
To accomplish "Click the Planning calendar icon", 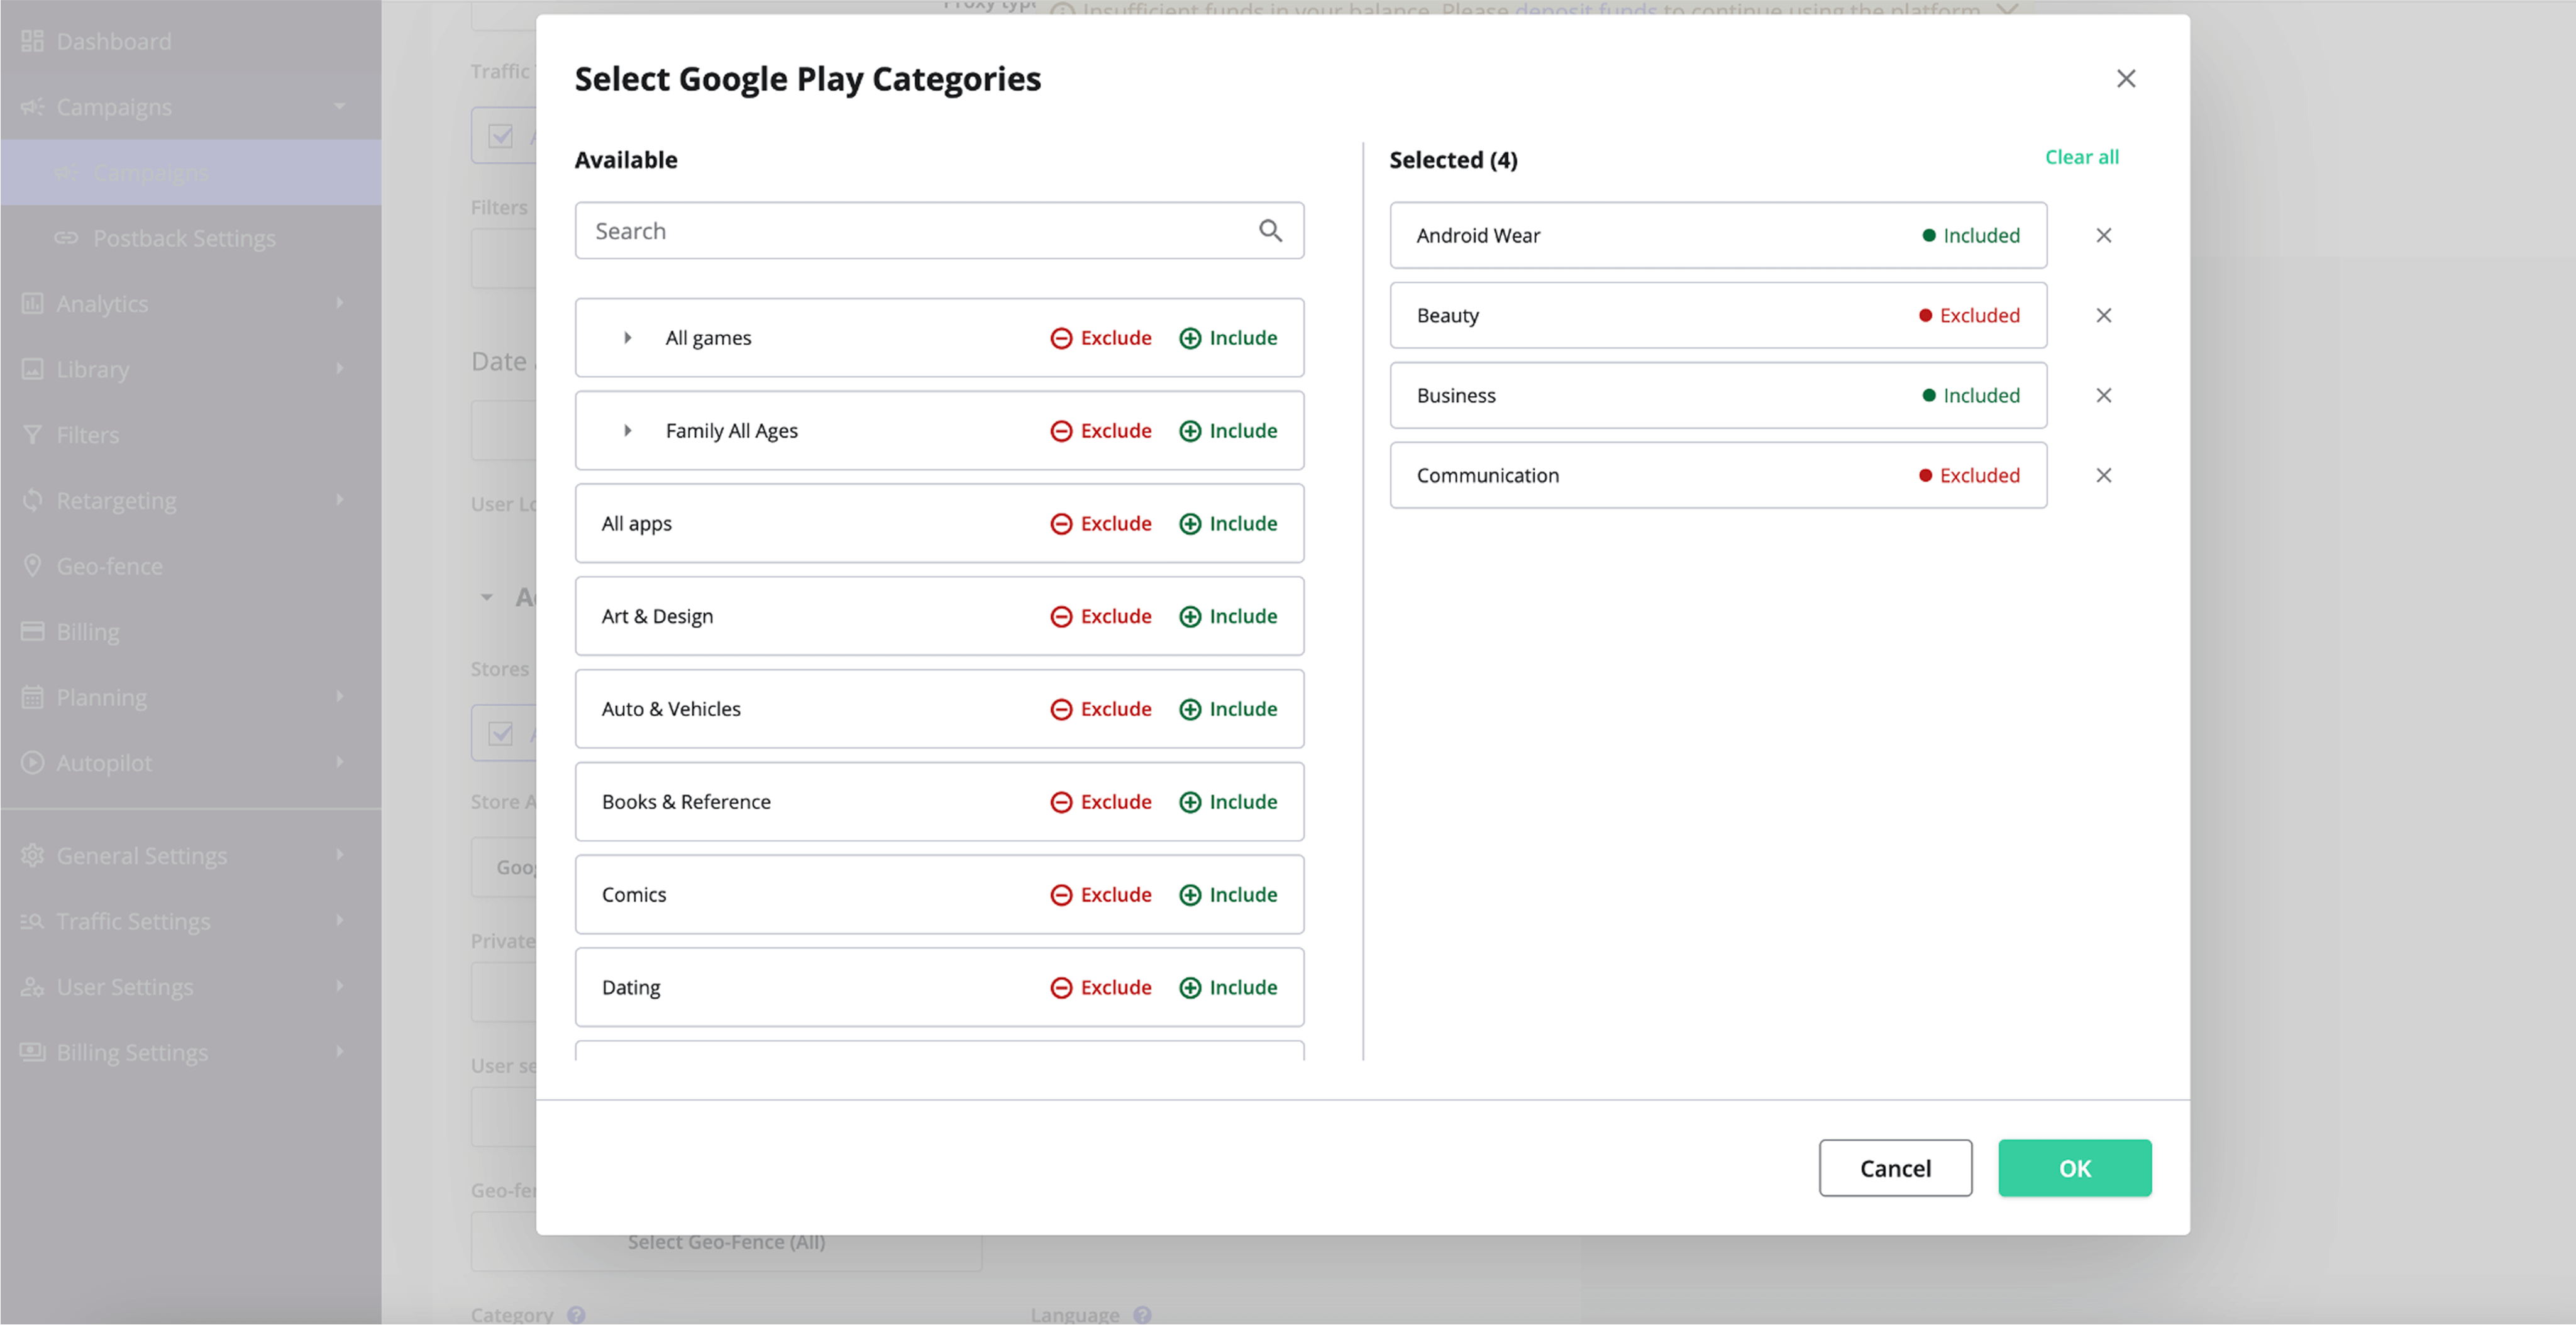I will (x=33, y=697).
